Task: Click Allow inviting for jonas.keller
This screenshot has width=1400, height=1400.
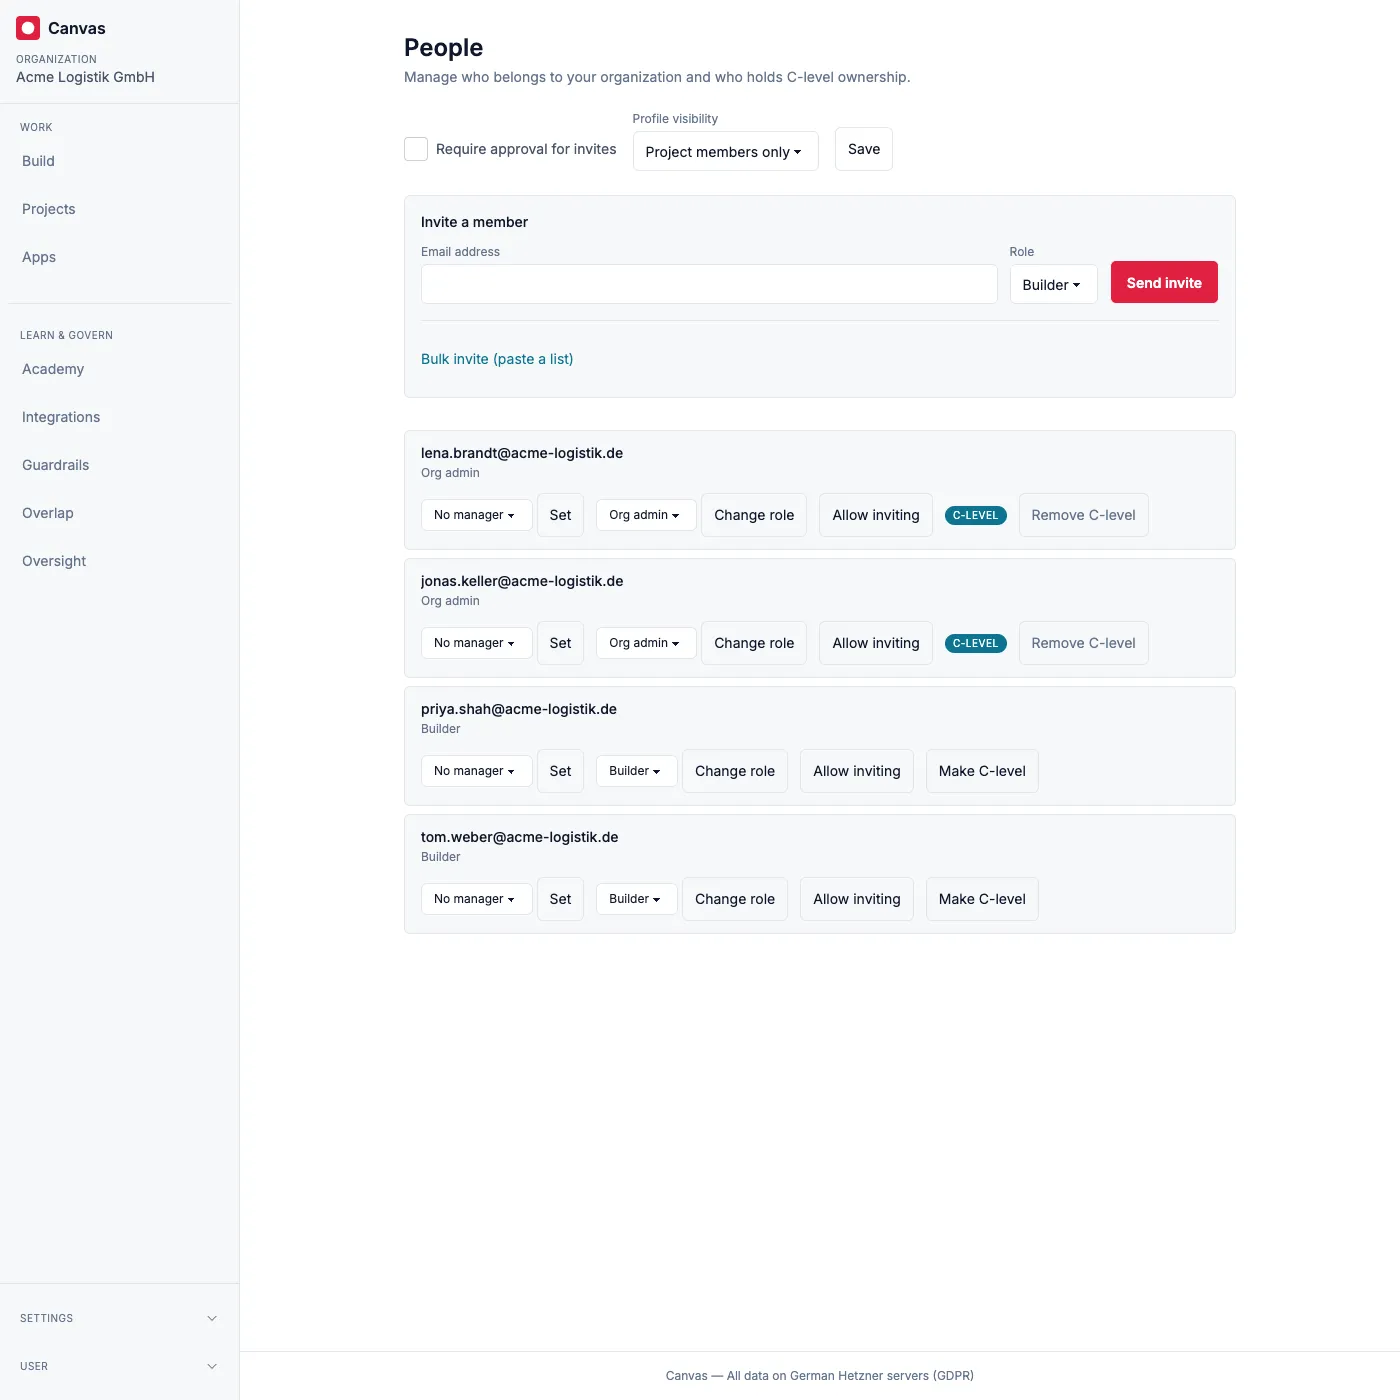Action: point(876,643)
